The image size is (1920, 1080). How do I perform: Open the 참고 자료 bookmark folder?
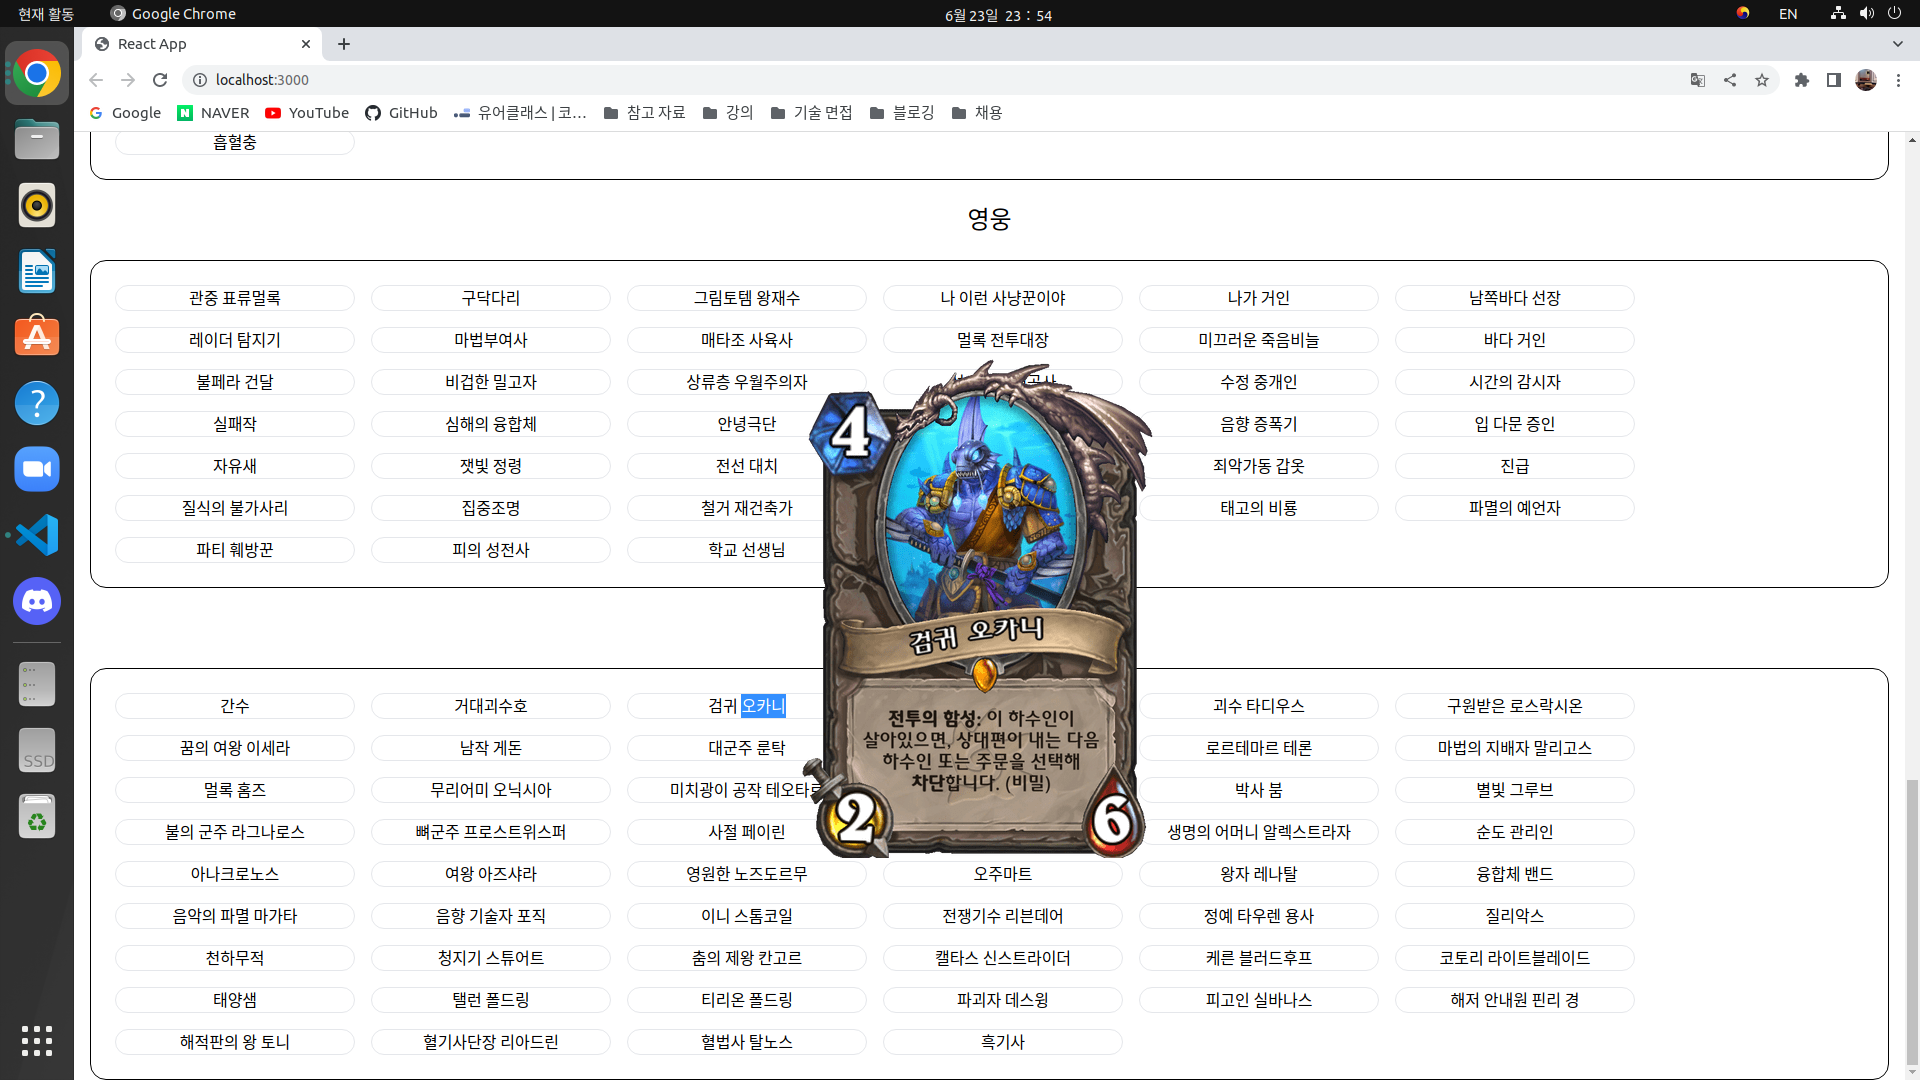click(x=645, y=113)
